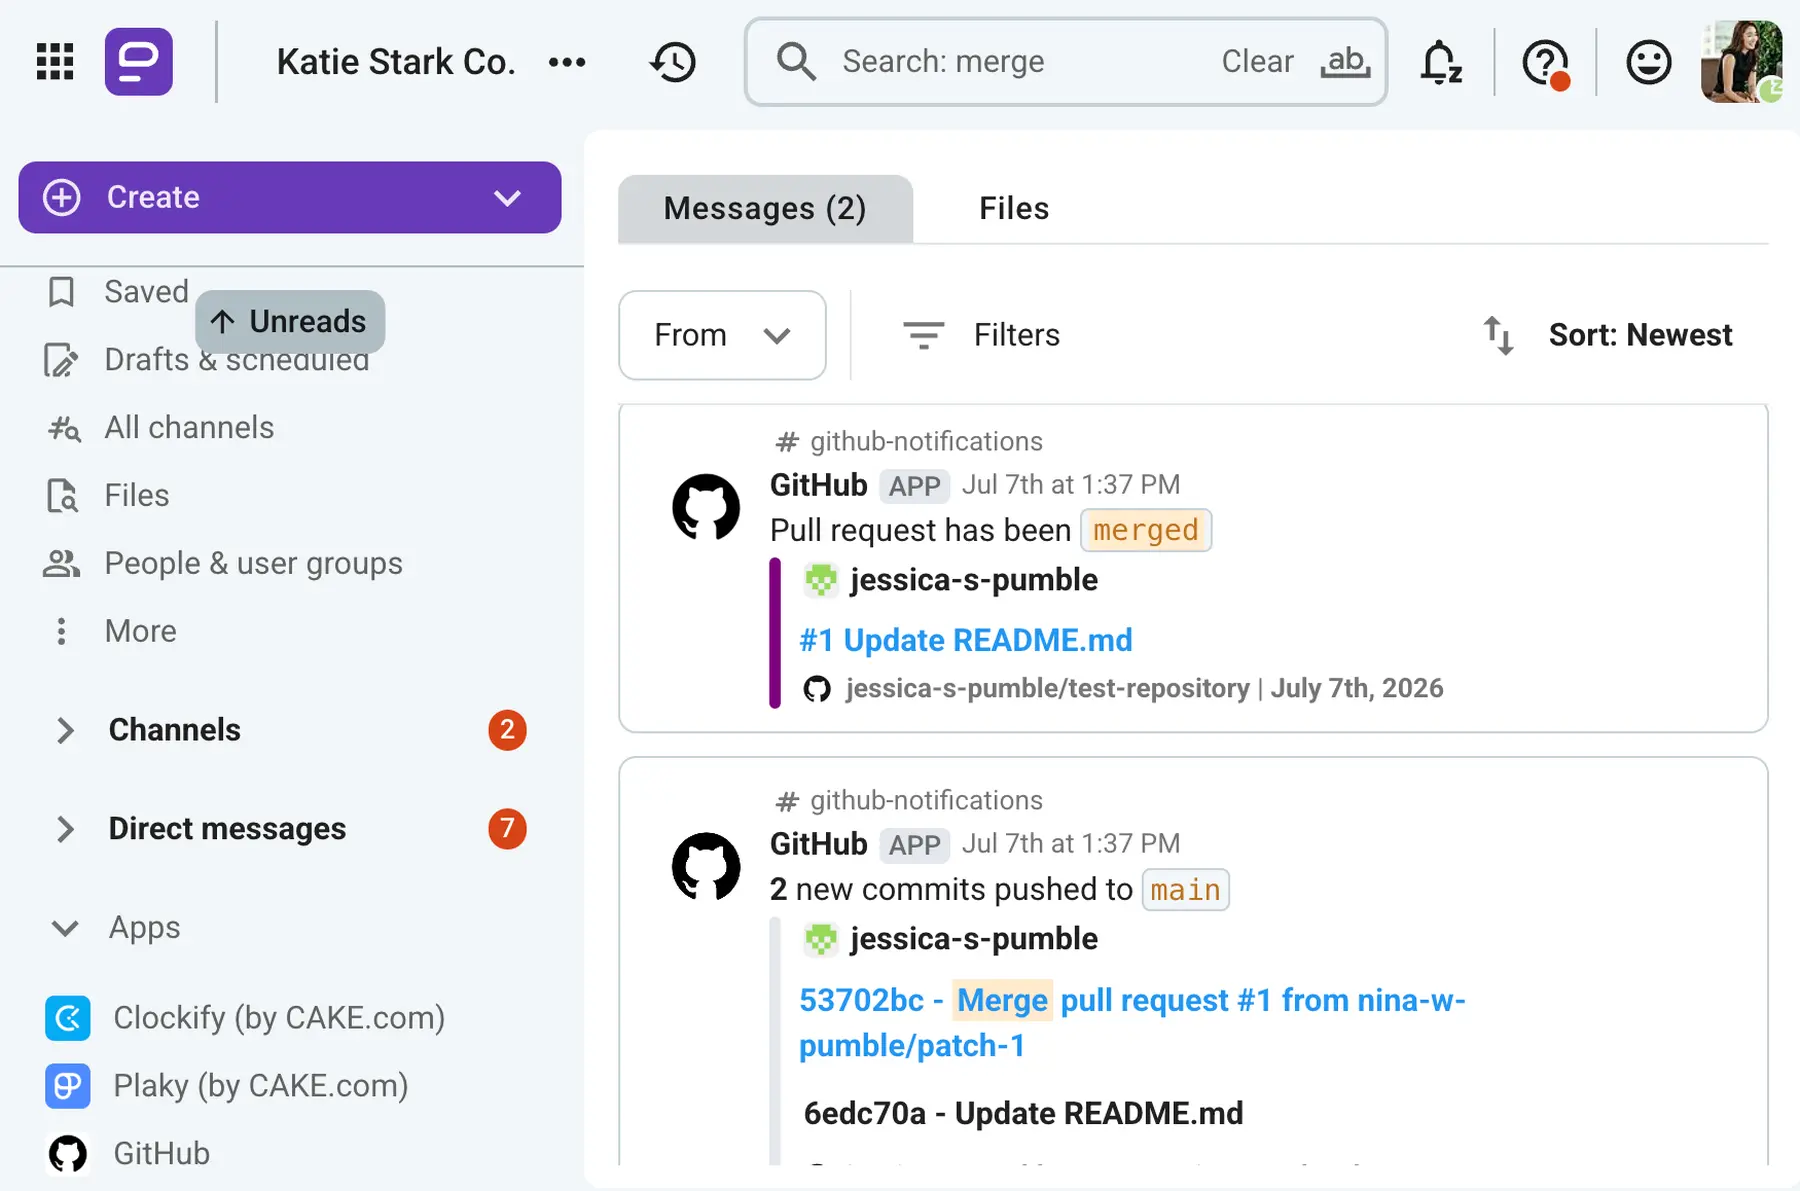This screenshot has width=1800, height=1191.
Task: Collapse the Apps section
Action: pos(65,928)
